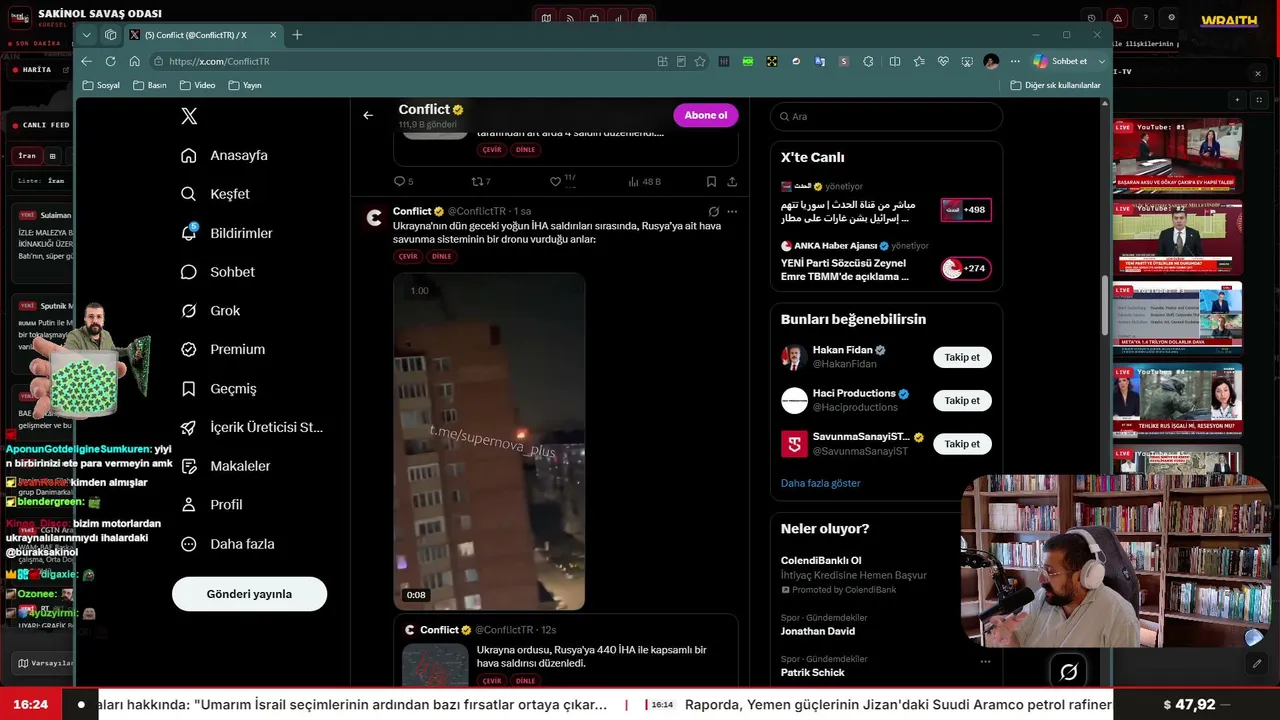This screenshot has width=1280, height=720.
Task: Join the live space with +498 listeners
Action: tap(966, 210)
